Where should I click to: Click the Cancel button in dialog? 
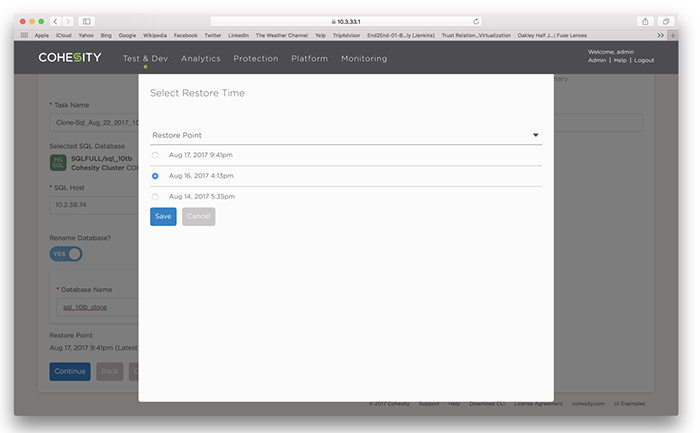click(x=198, y=216)
